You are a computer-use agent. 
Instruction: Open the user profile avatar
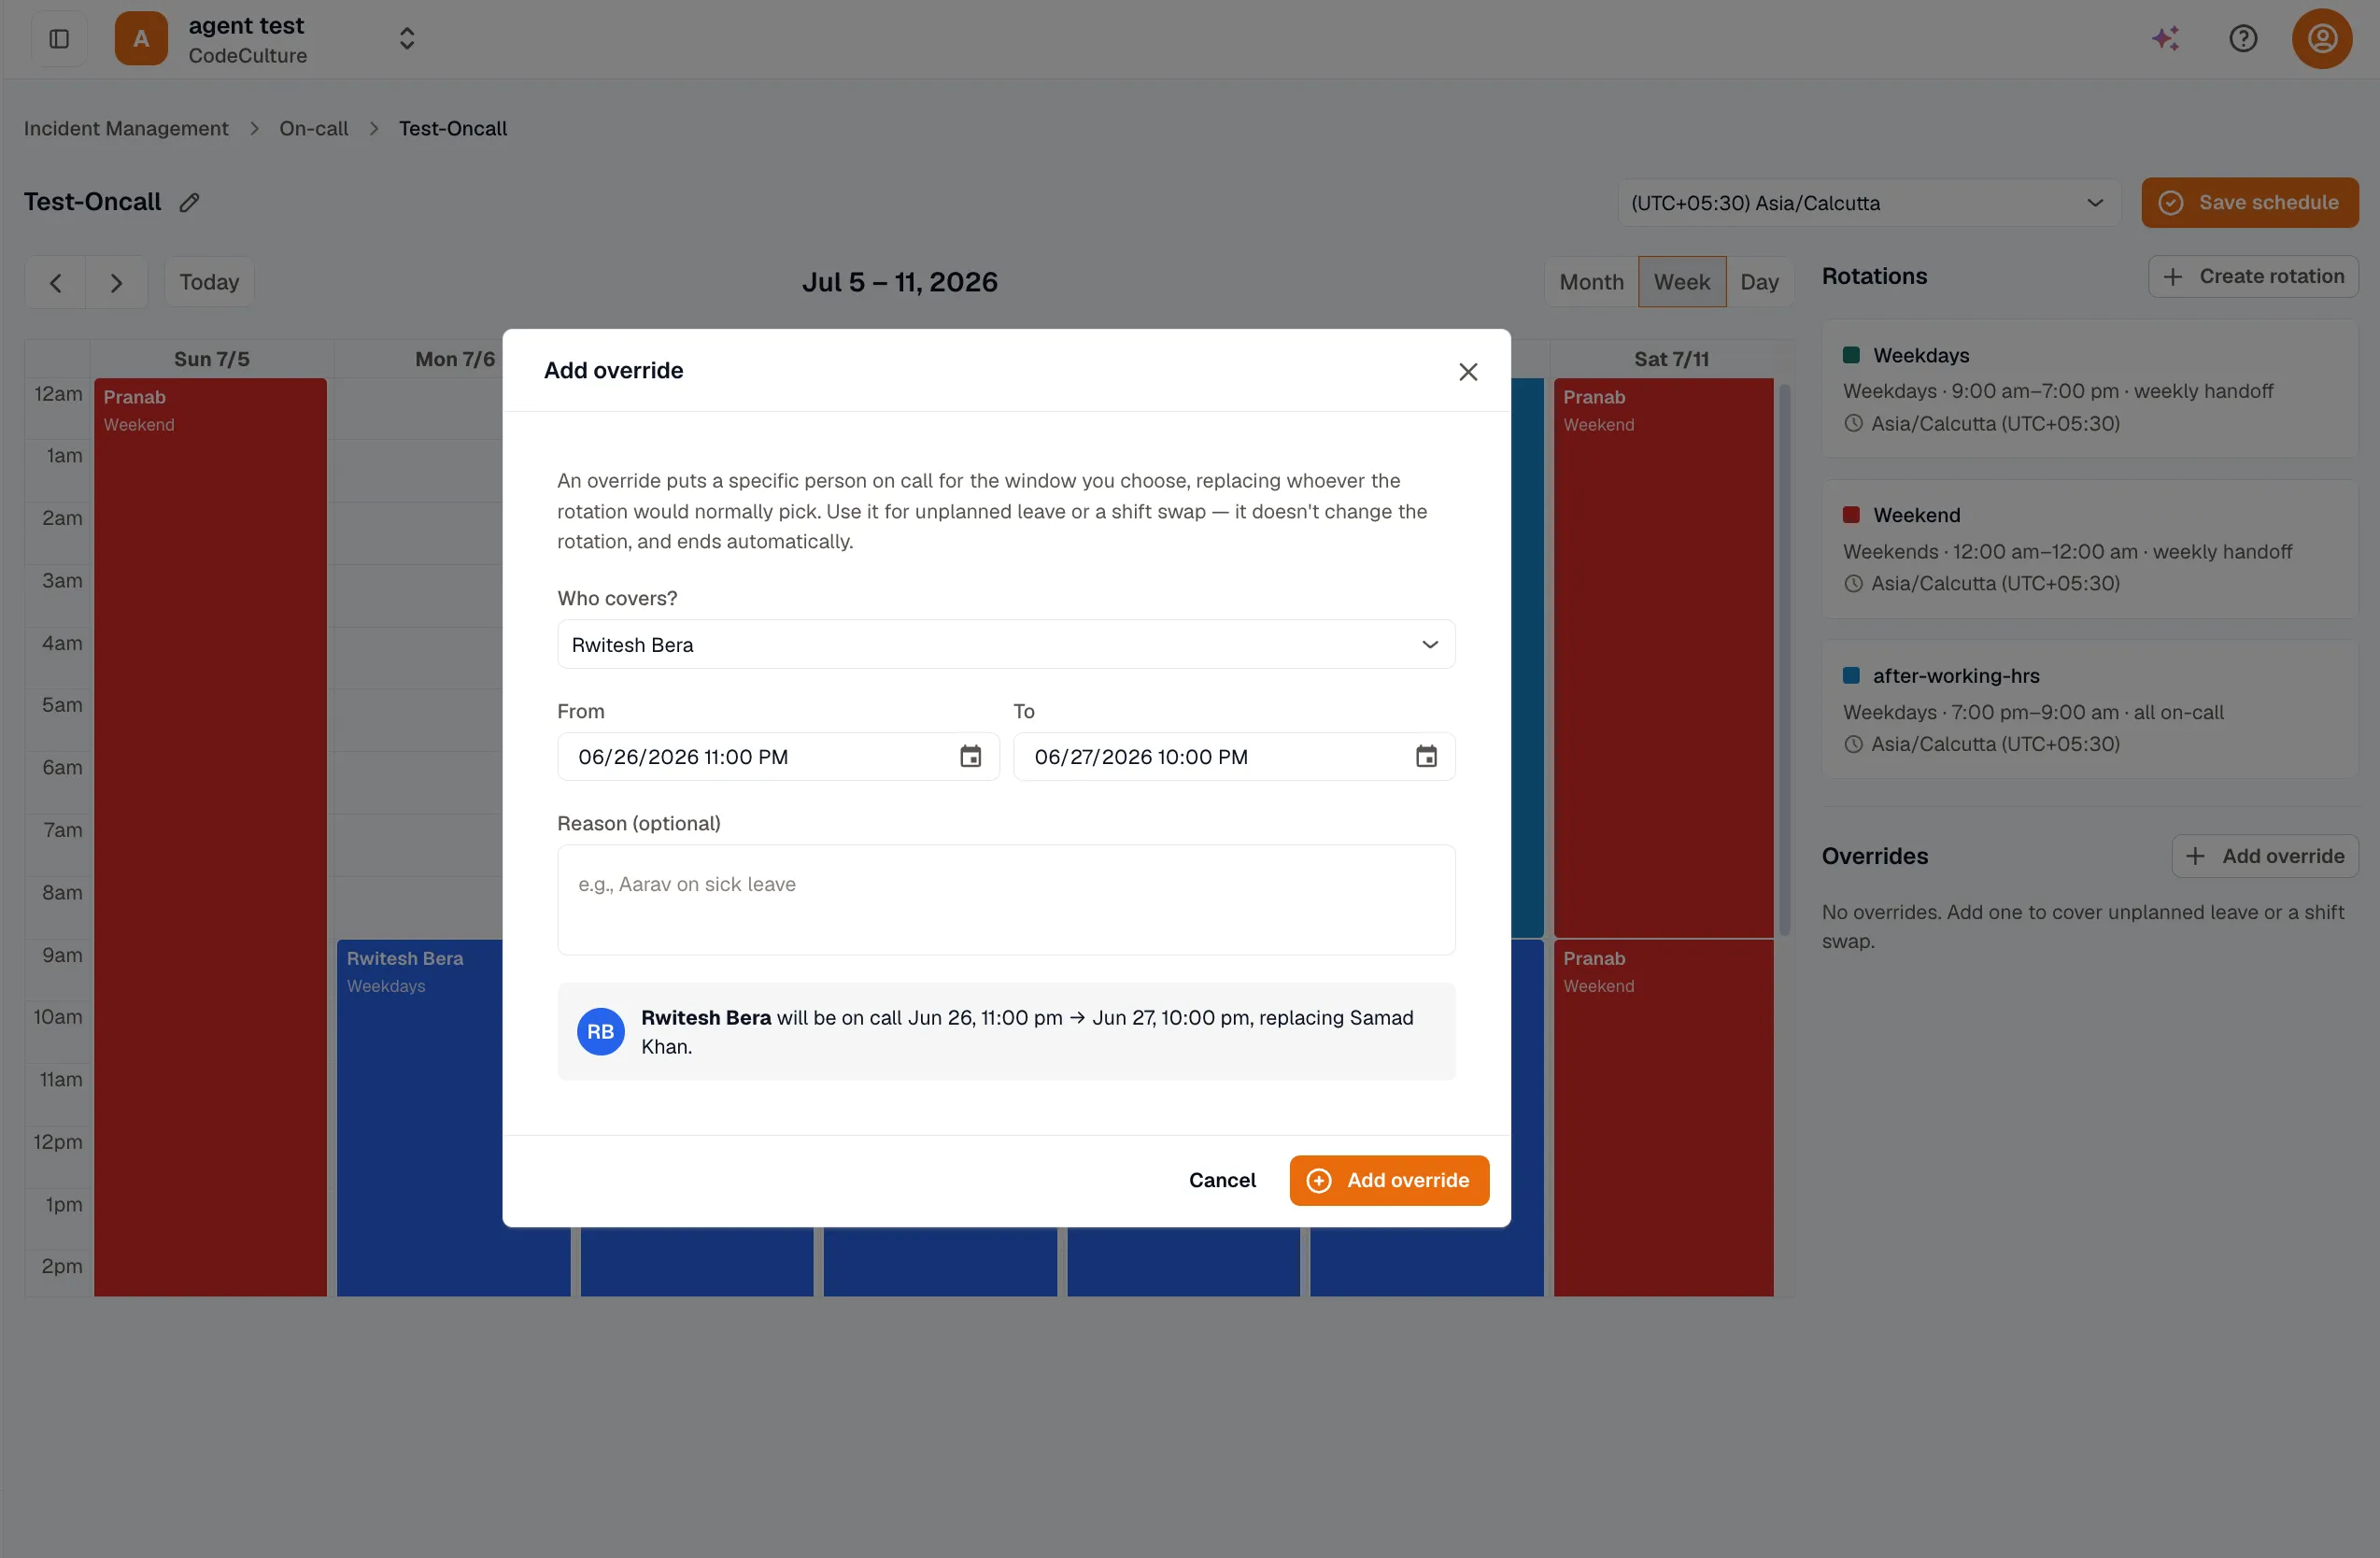click(2322, 39)
